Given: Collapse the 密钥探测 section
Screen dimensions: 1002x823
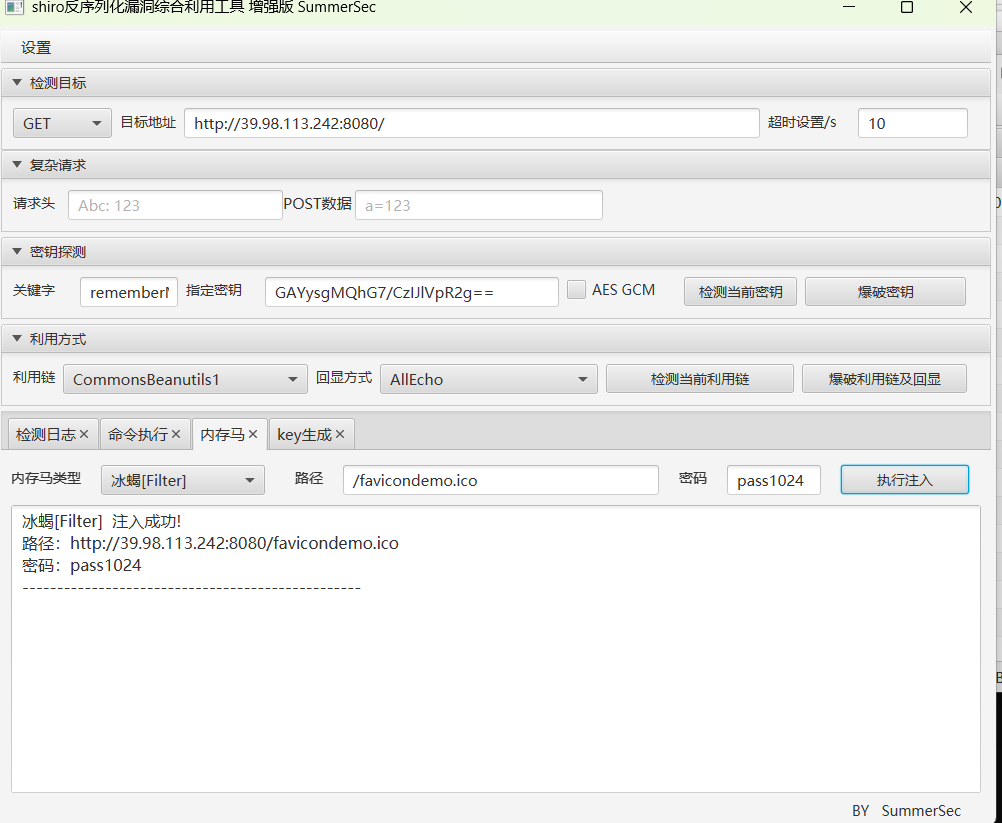Looking at the screenshot, I should point(16,251).
